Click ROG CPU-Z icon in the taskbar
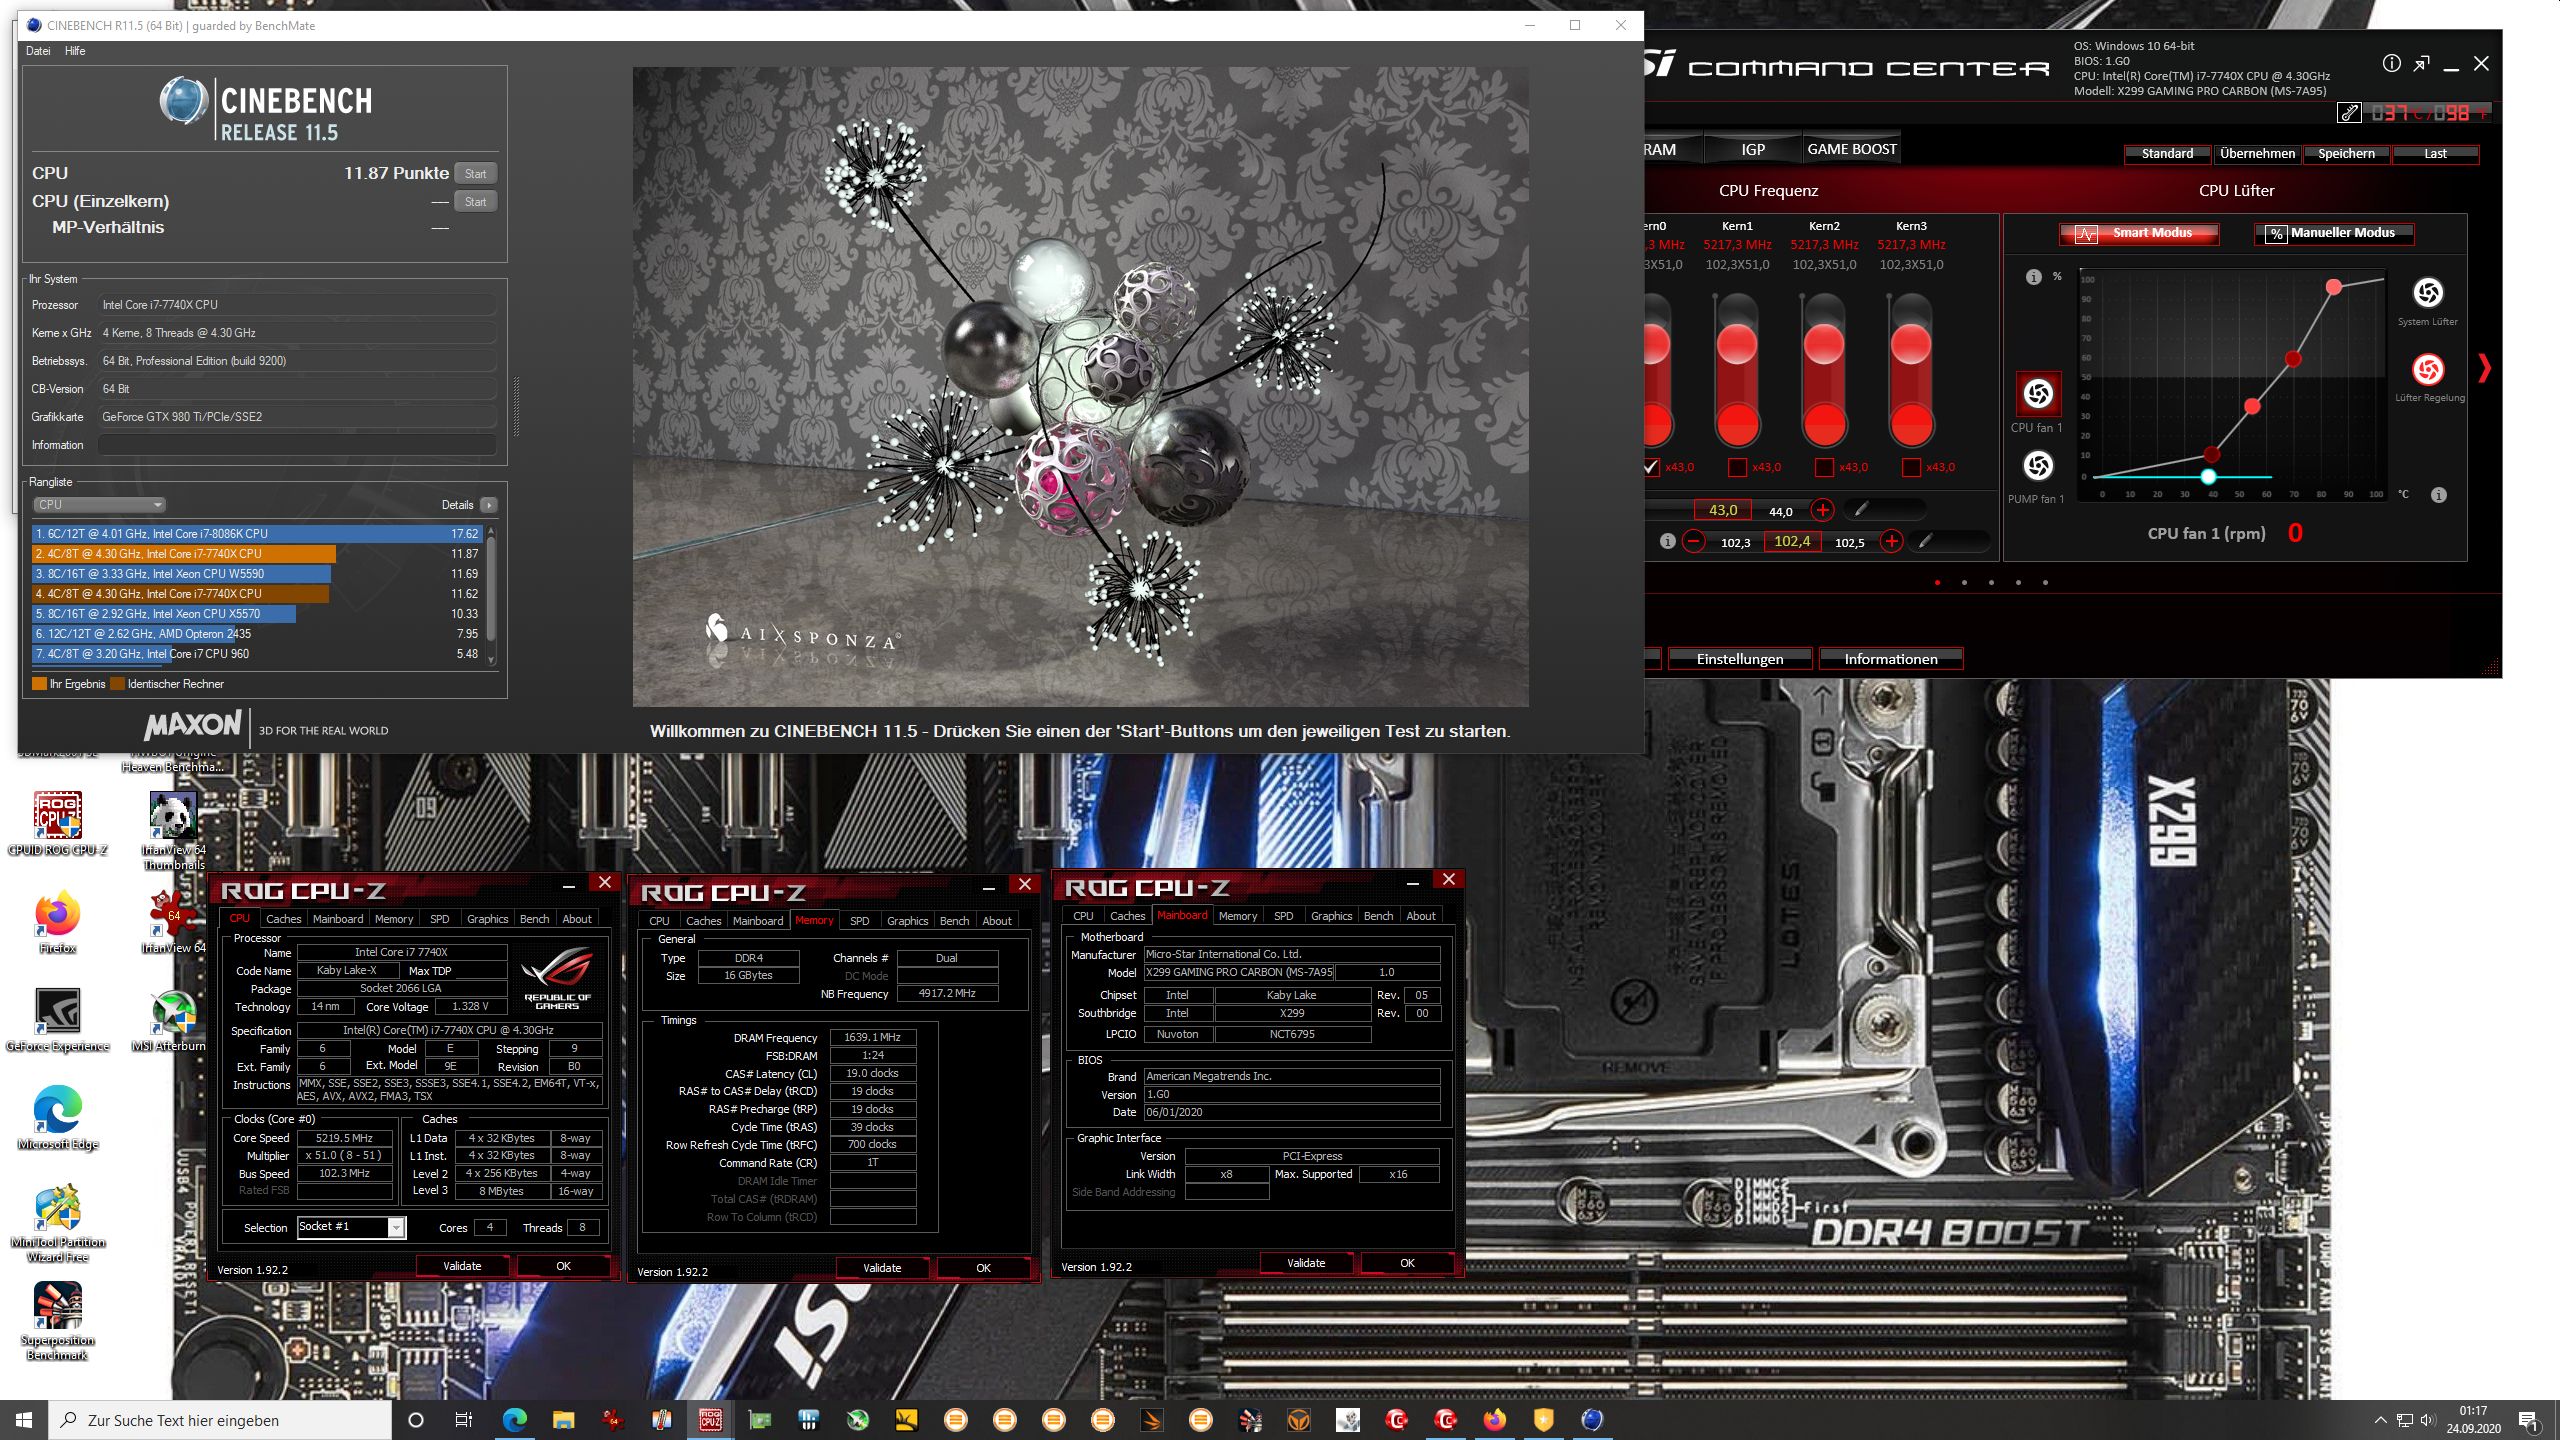 tap(710, 1419)
